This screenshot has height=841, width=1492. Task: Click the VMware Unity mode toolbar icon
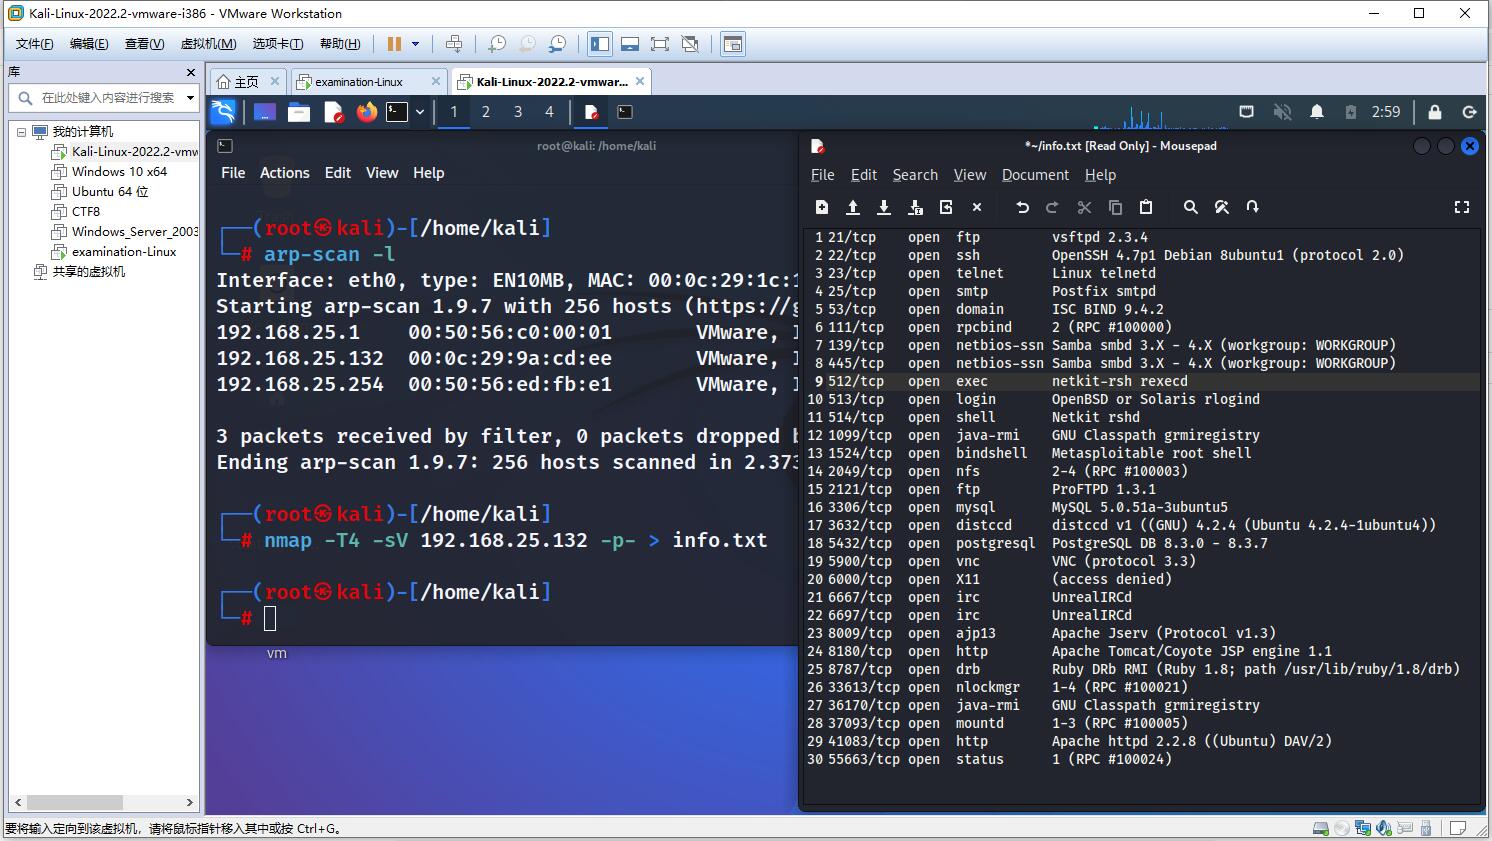[690, 44]
